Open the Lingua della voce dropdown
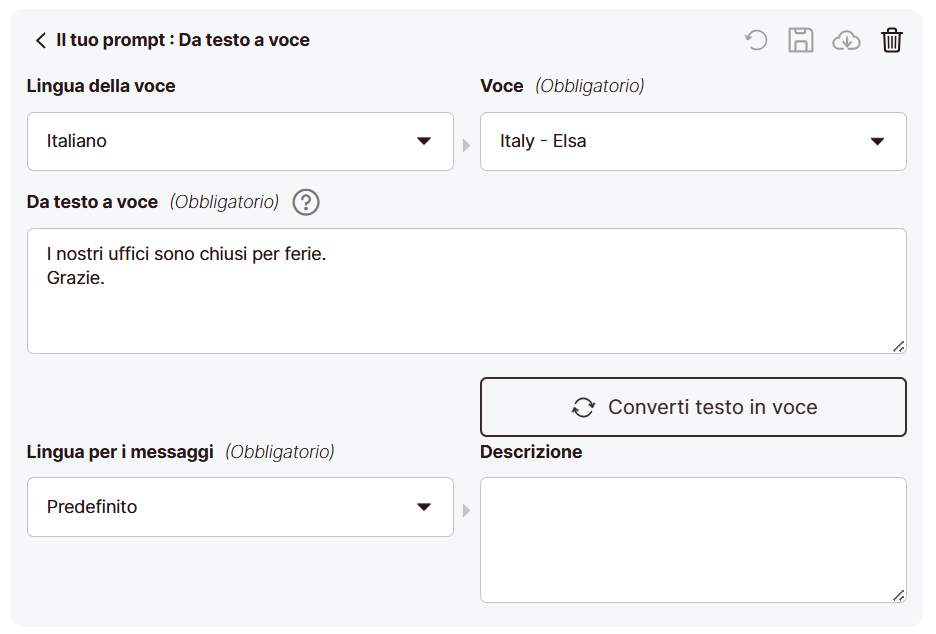The width and height of the screenshot is (936, 634). click(x=240, y=141)
